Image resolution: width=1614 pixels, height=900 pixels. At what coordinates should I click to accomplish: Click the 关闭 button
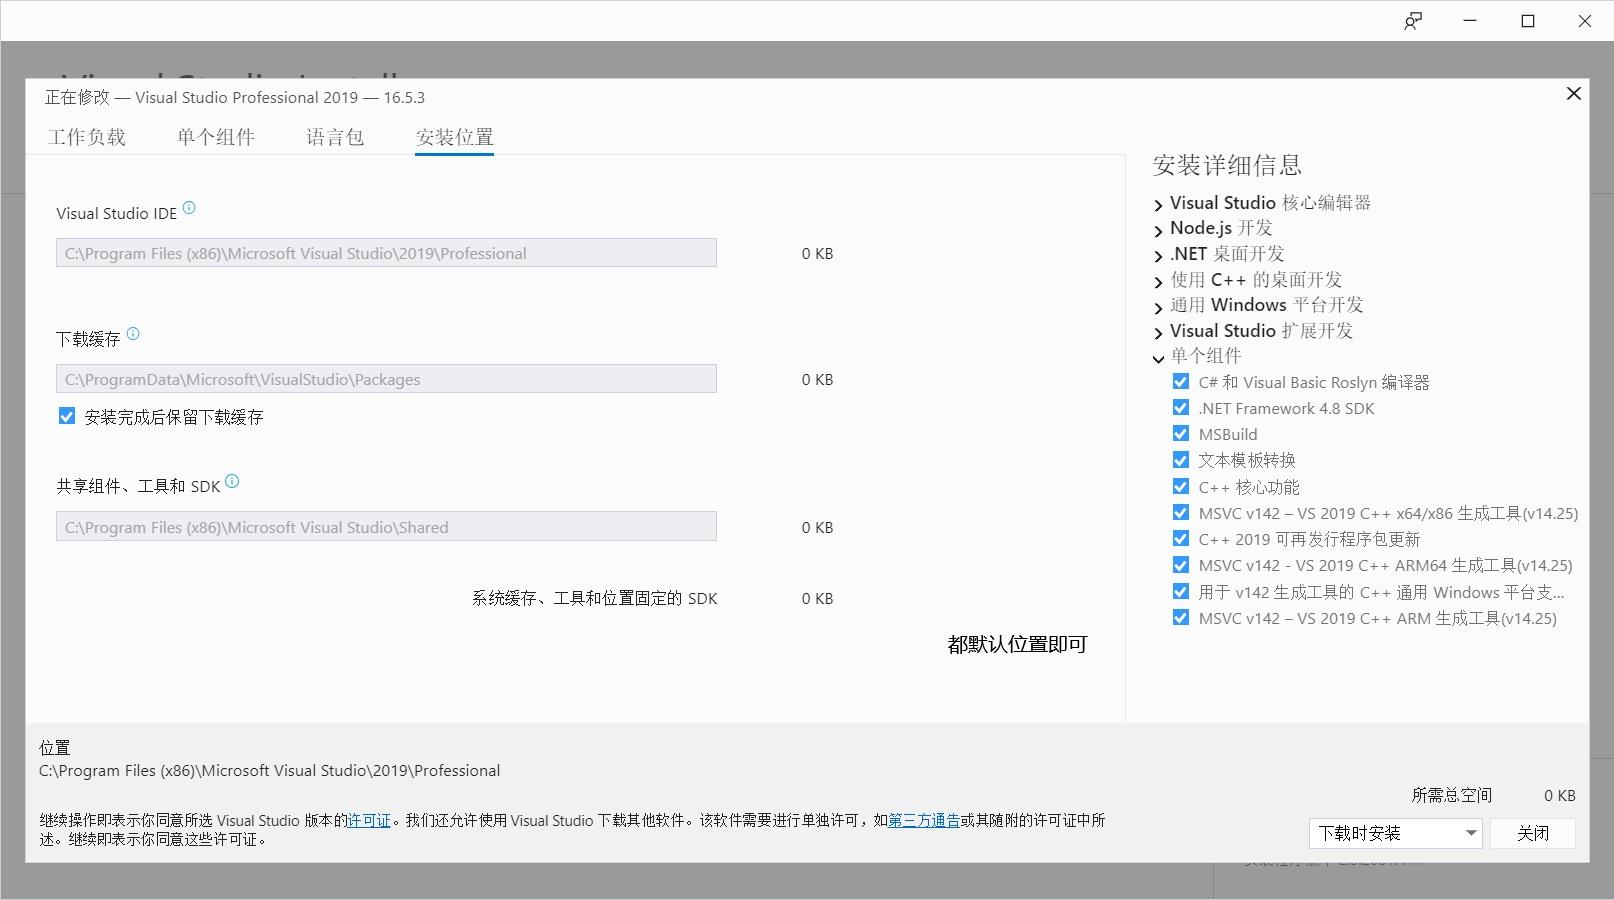tap(1533, 833)
